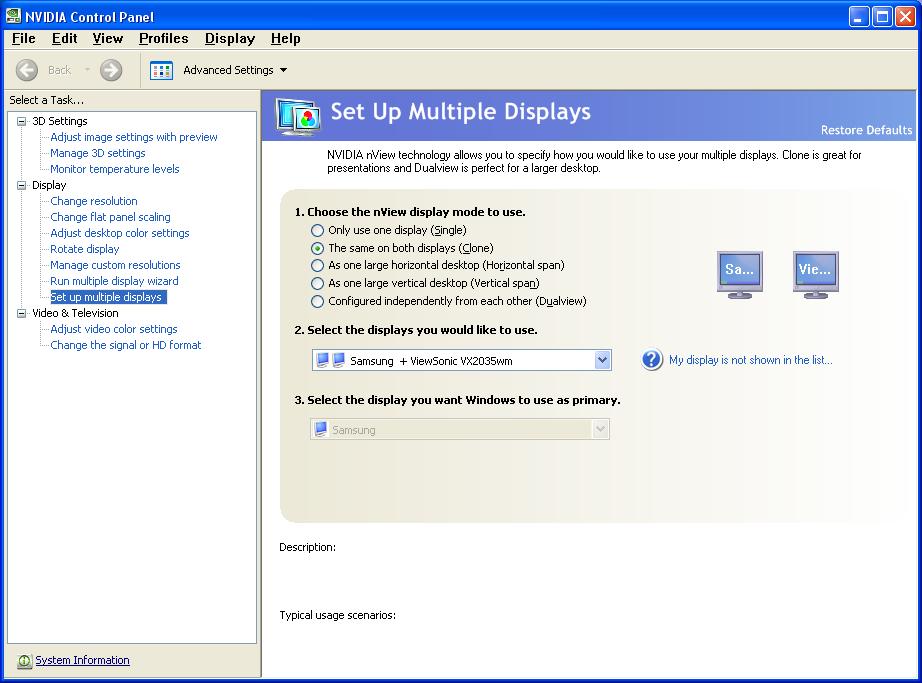Open Rotate display task
Screen dimensions: 922x683
pos(85,249)
